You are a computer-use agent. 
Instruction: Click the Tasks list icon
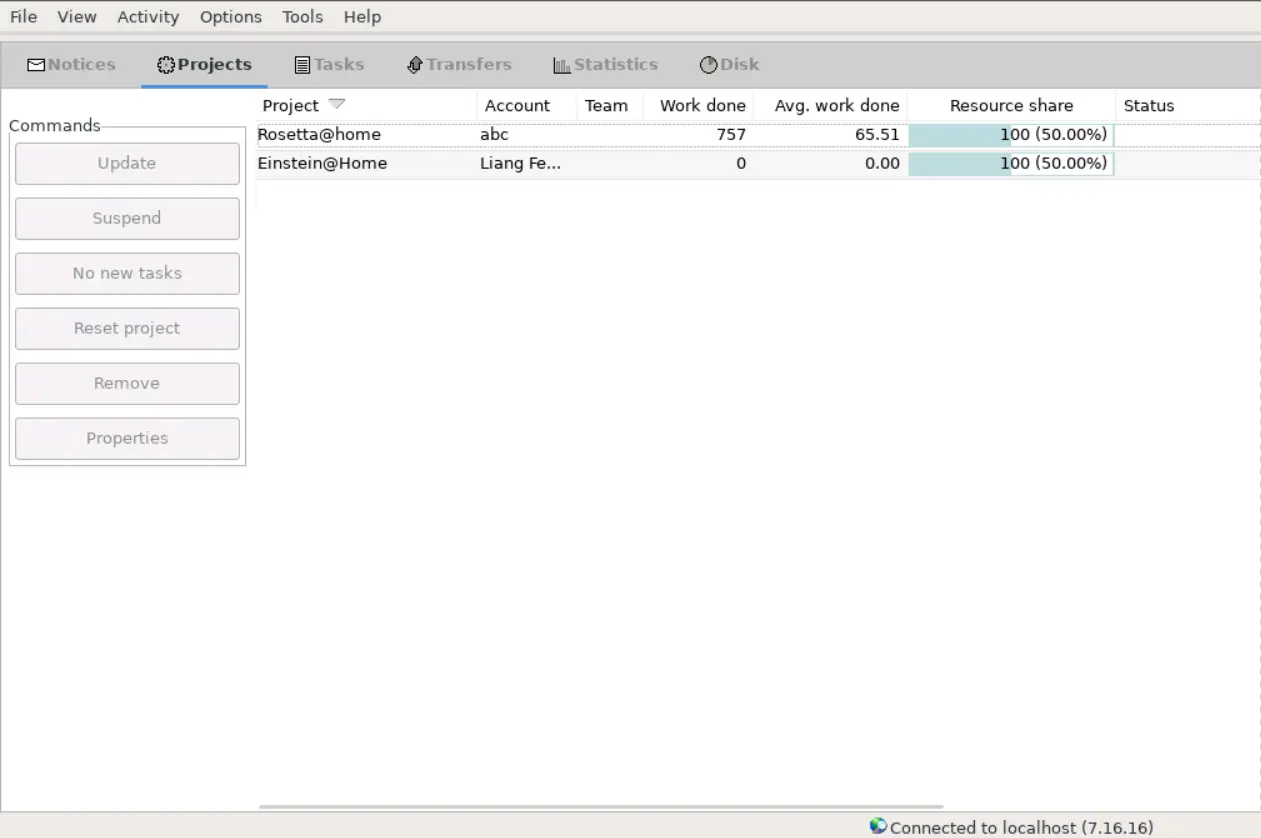click(x=302, y=65)
